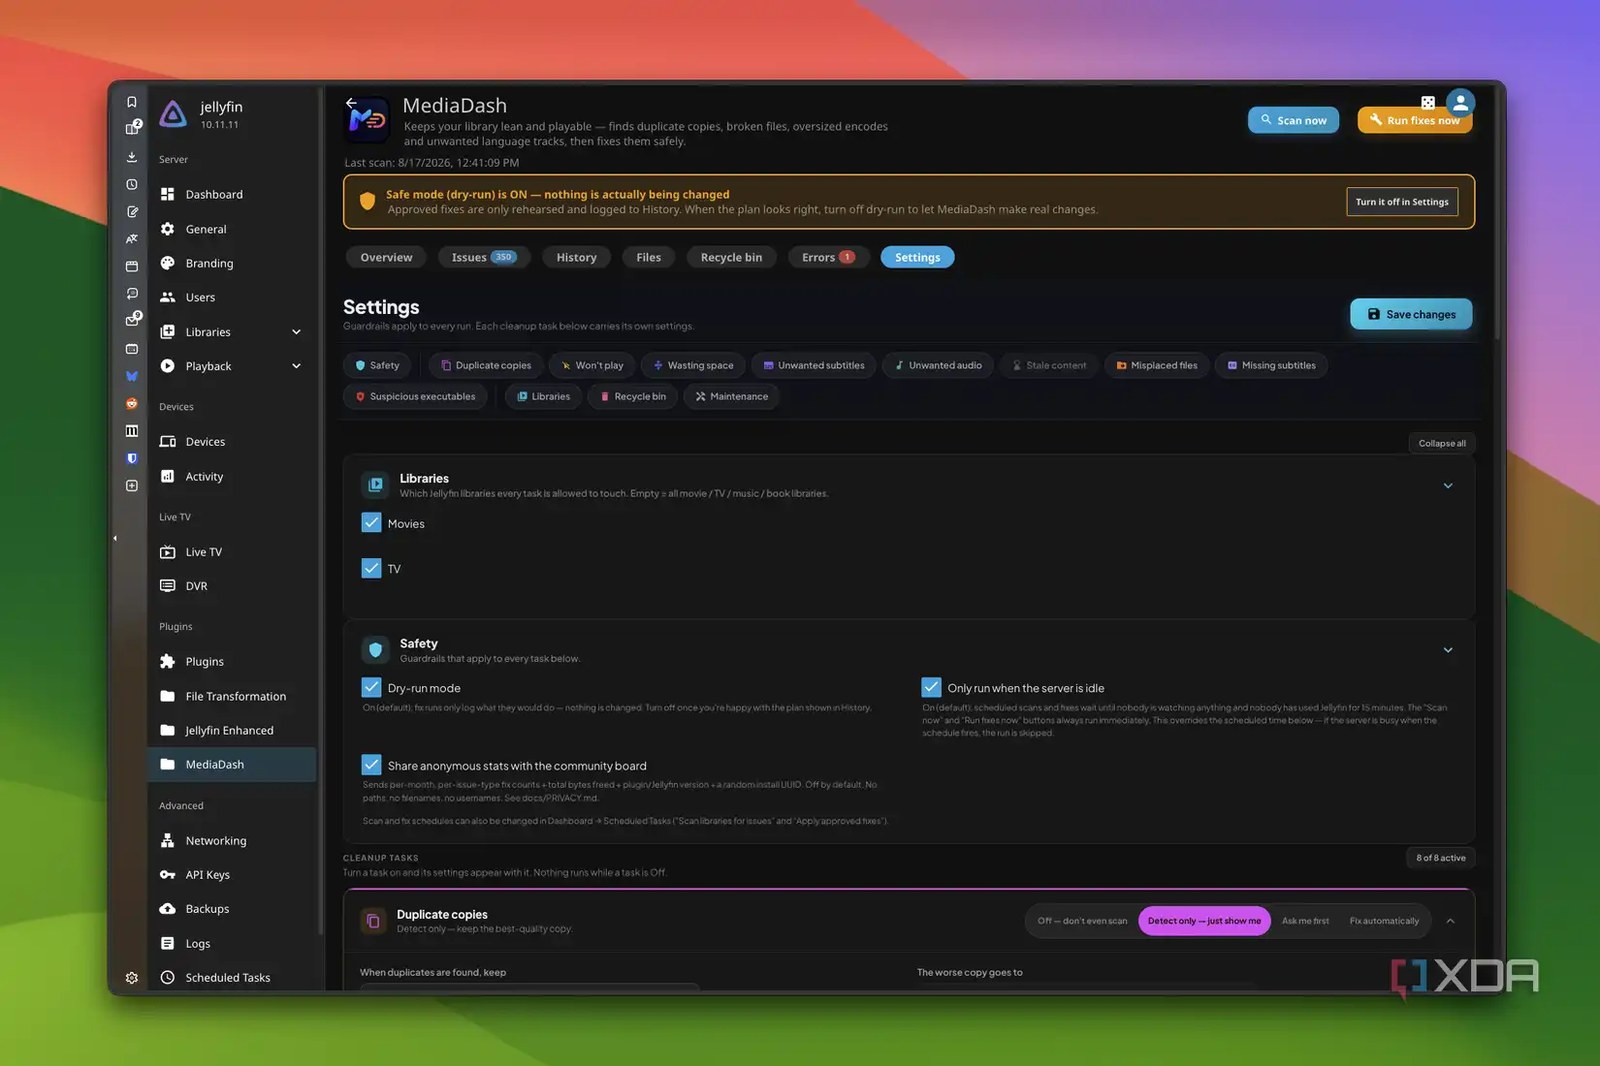Click the Libraries section icon in settings card
This screenshot has width=1600, height=1066.
point(375,485)
